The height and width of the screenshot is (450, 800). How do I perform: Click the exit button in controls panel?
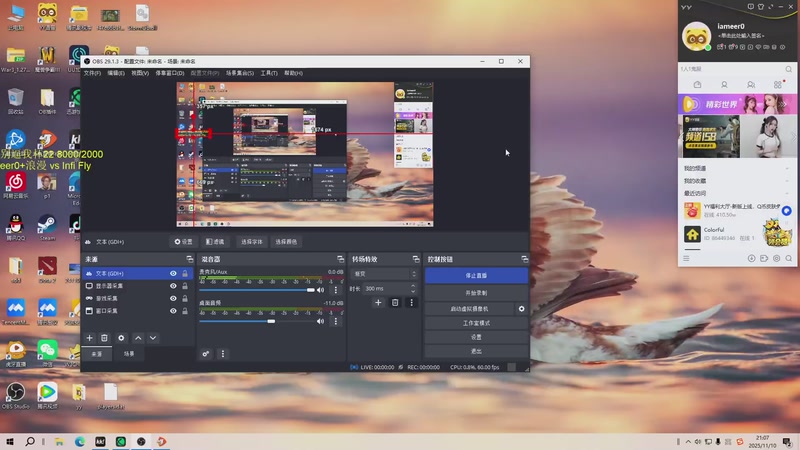[x=476, y=351]
